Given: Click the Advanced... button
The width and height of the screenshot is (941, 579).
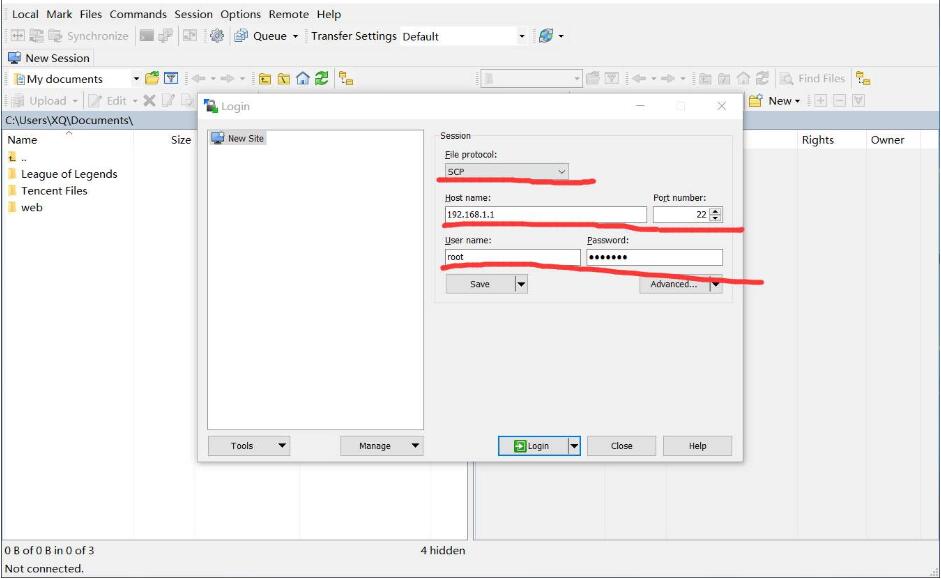Looking at the screenshot, I should pos(674,284).
